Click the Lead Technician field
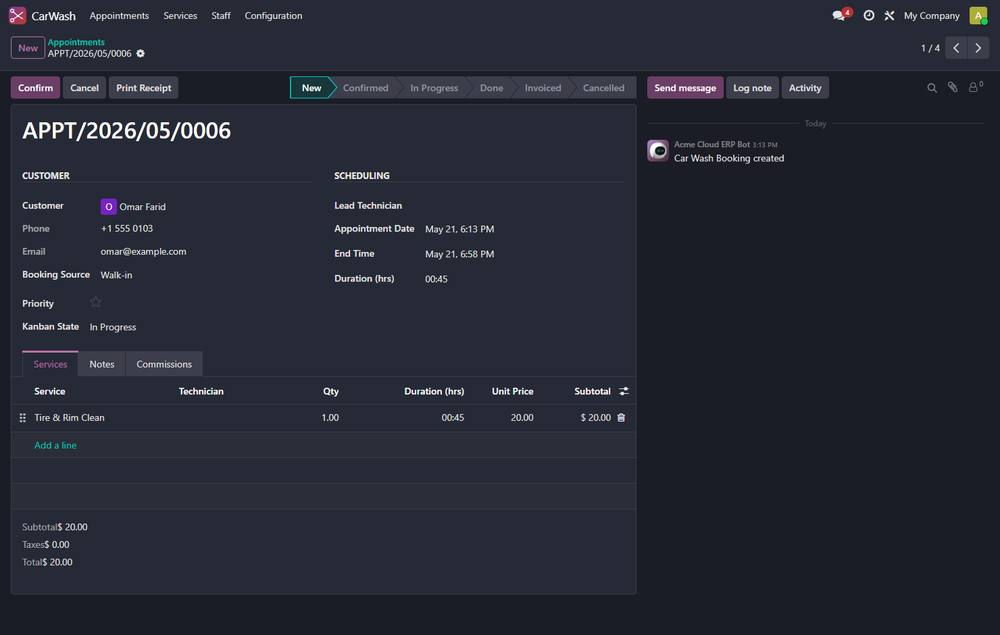The width and height of the screenshot is (1000, 635). 523,205
